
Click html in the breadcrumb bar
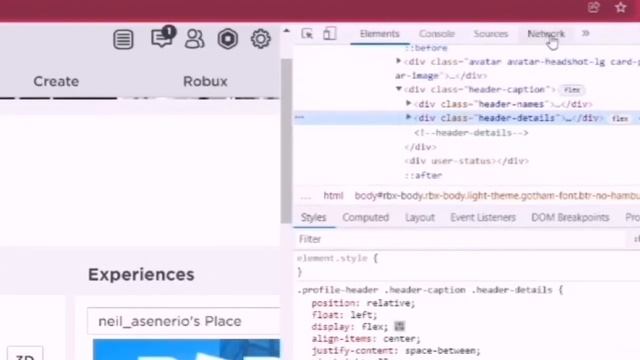[333, 196]
